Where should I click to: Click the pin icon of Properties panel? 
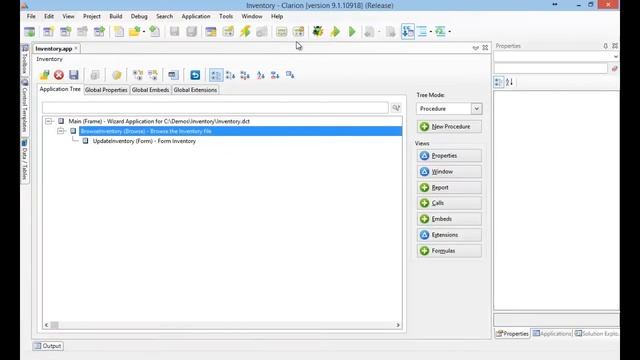point(606,46)
